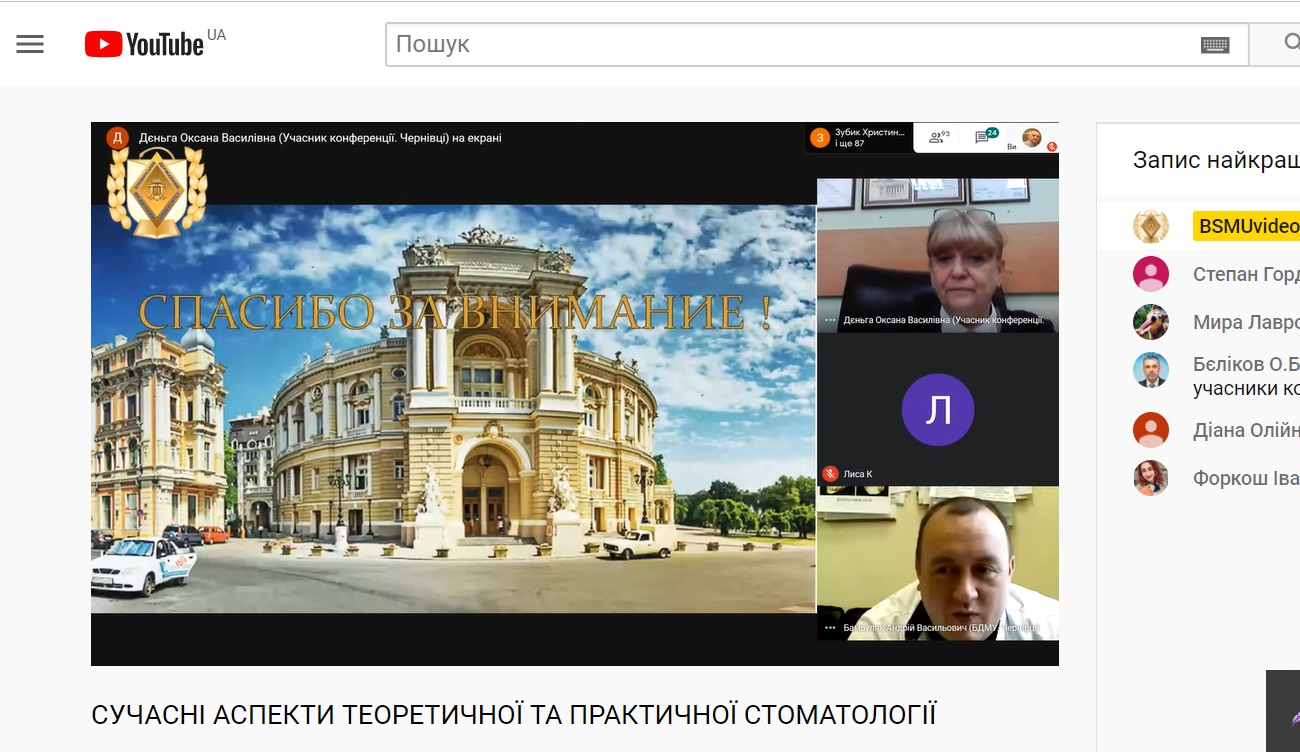Open the Мира Лавро… avatar in chat

pos(1151,322)
